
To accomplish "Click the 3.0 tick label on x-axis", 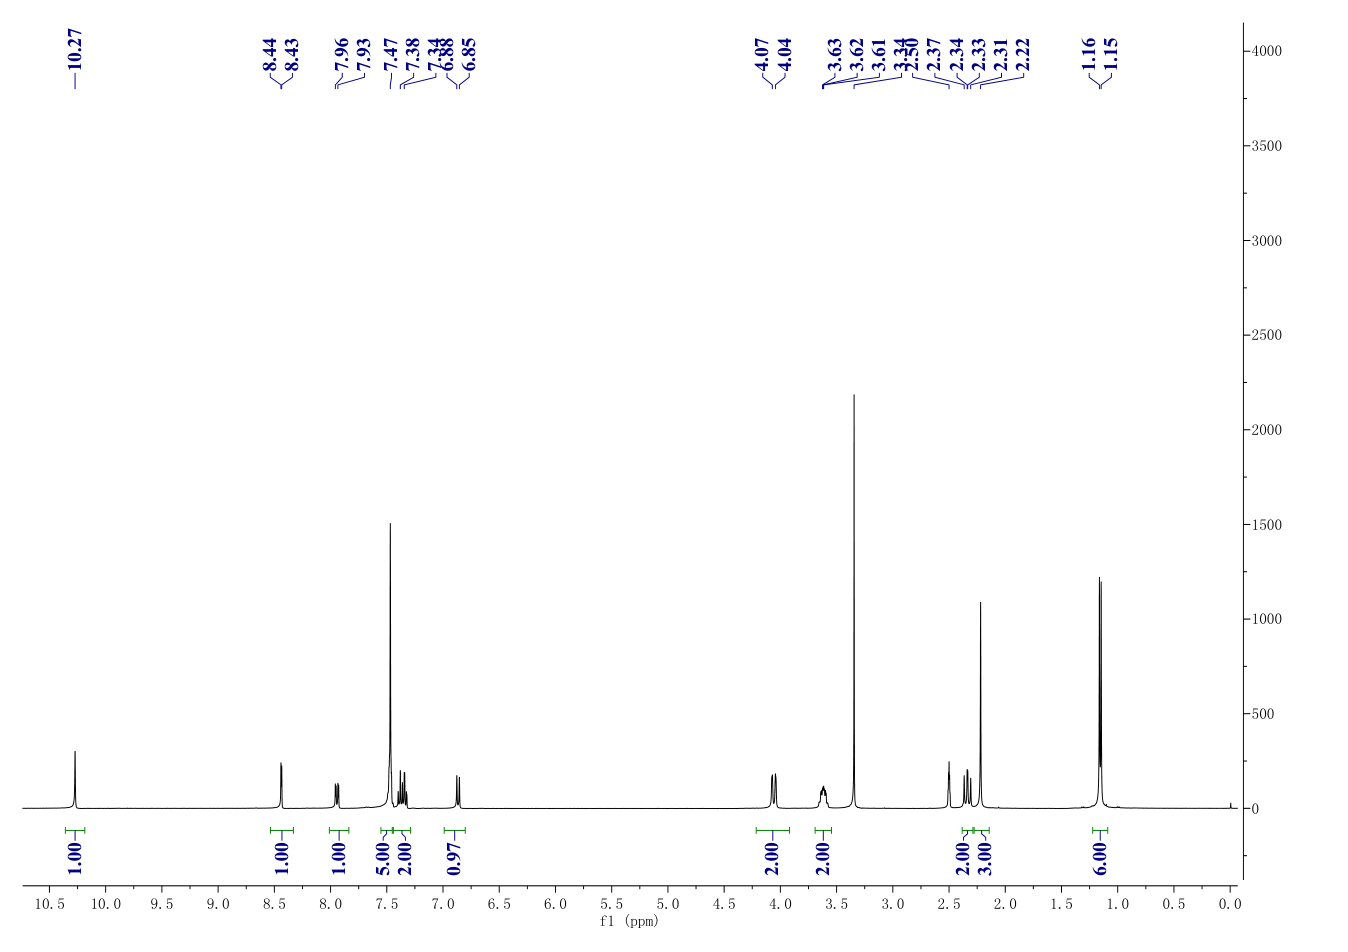I will point(893,904).
